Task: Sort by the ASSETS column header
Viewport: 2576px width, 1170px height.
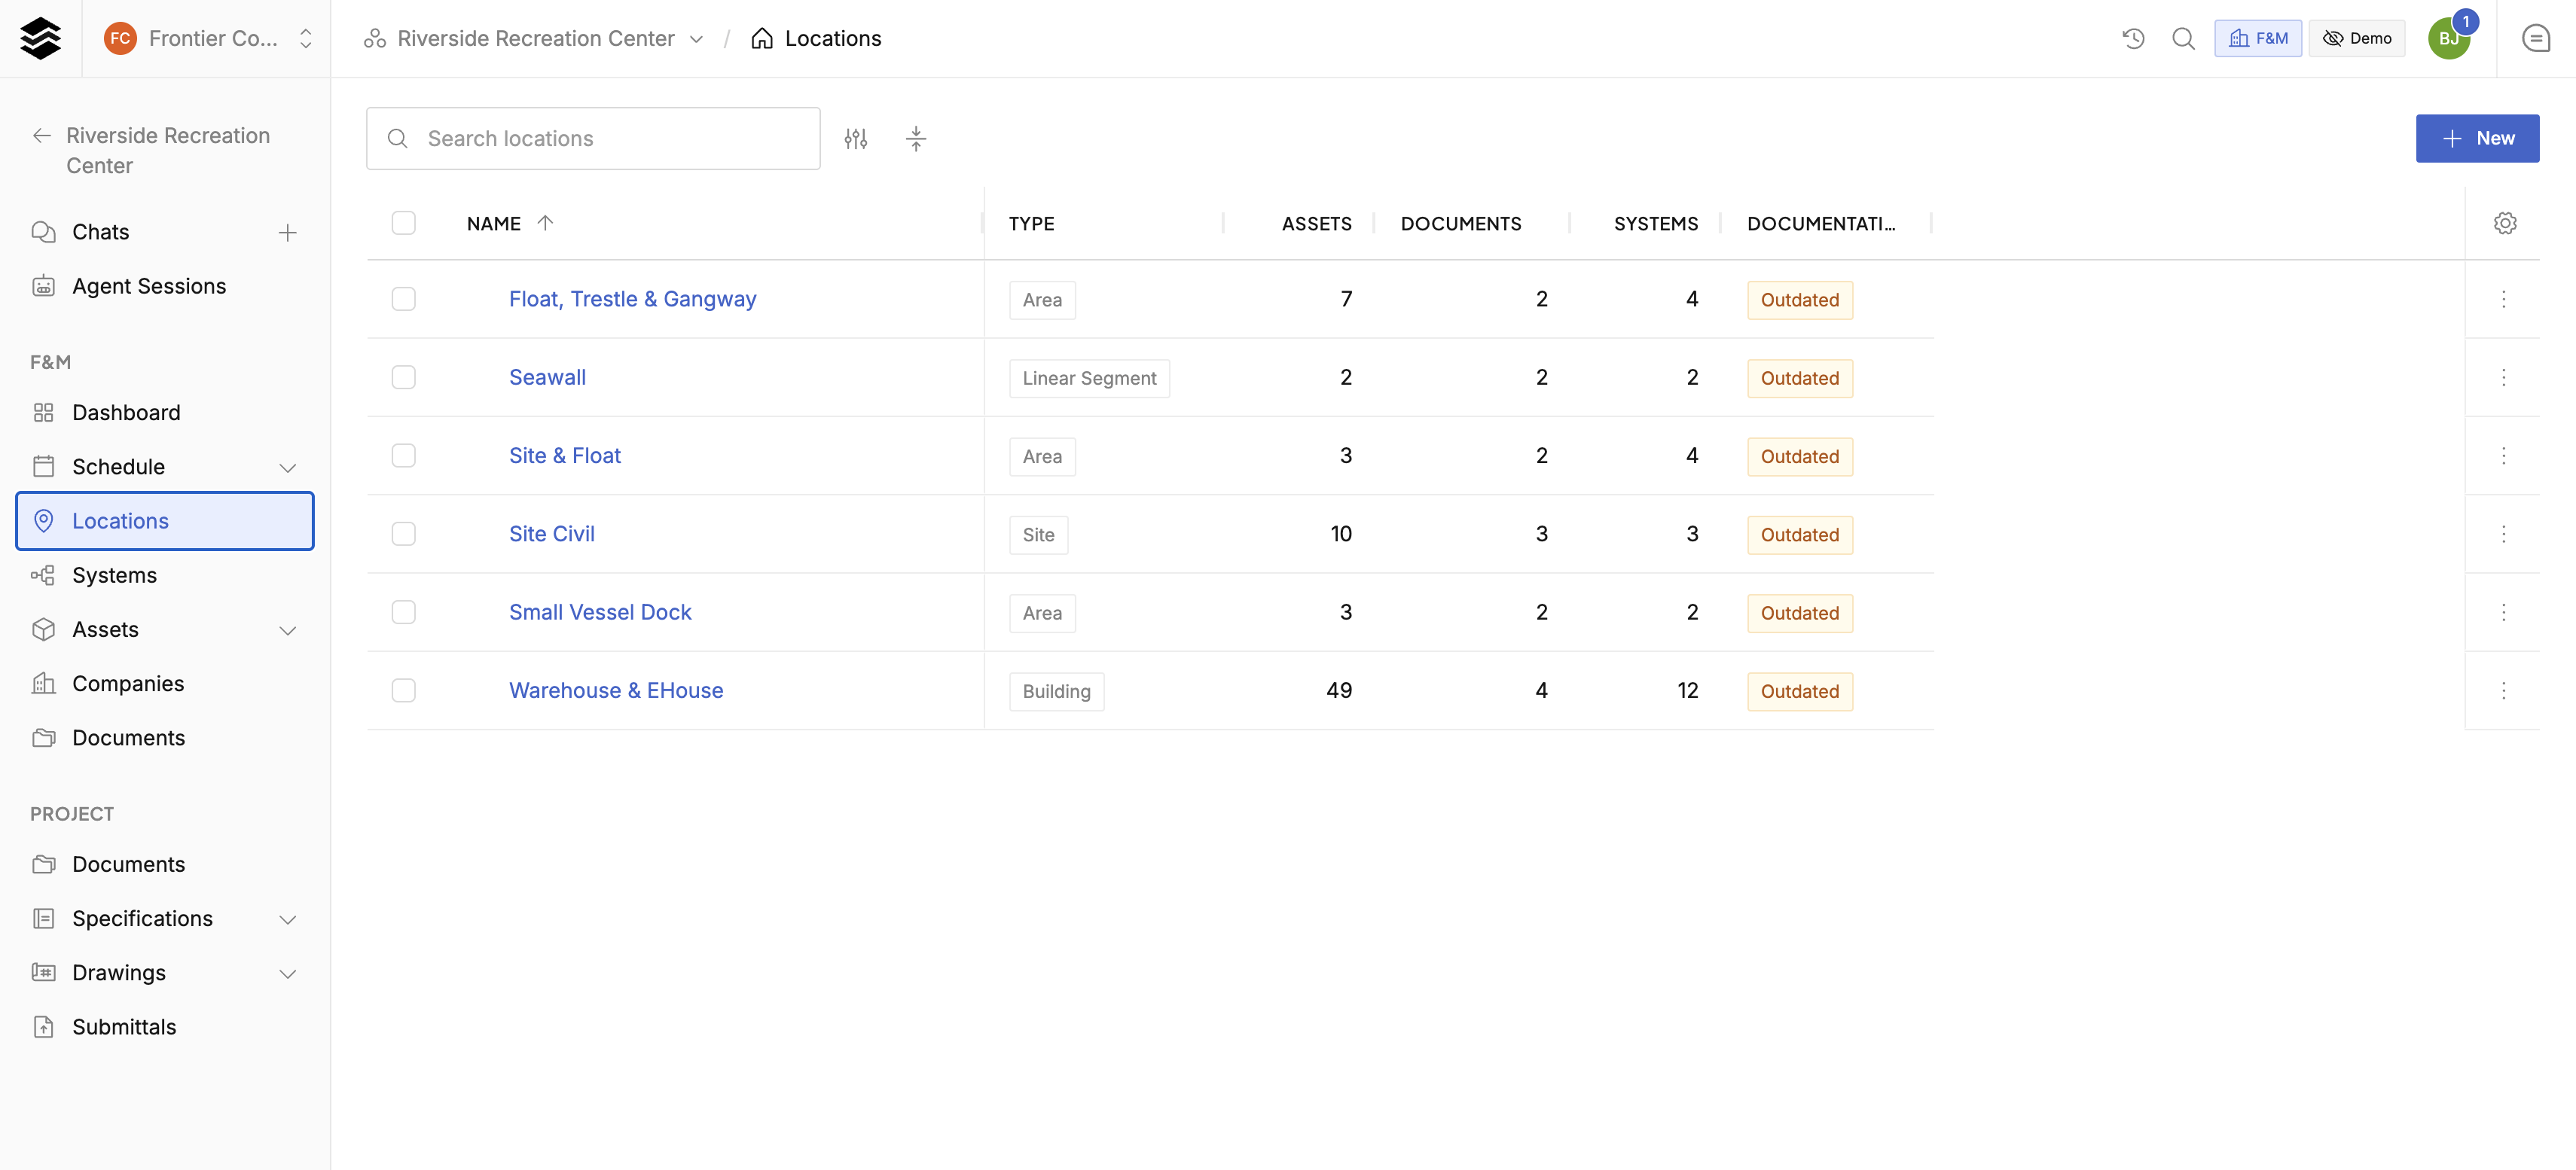Action: click(1316, 224)
